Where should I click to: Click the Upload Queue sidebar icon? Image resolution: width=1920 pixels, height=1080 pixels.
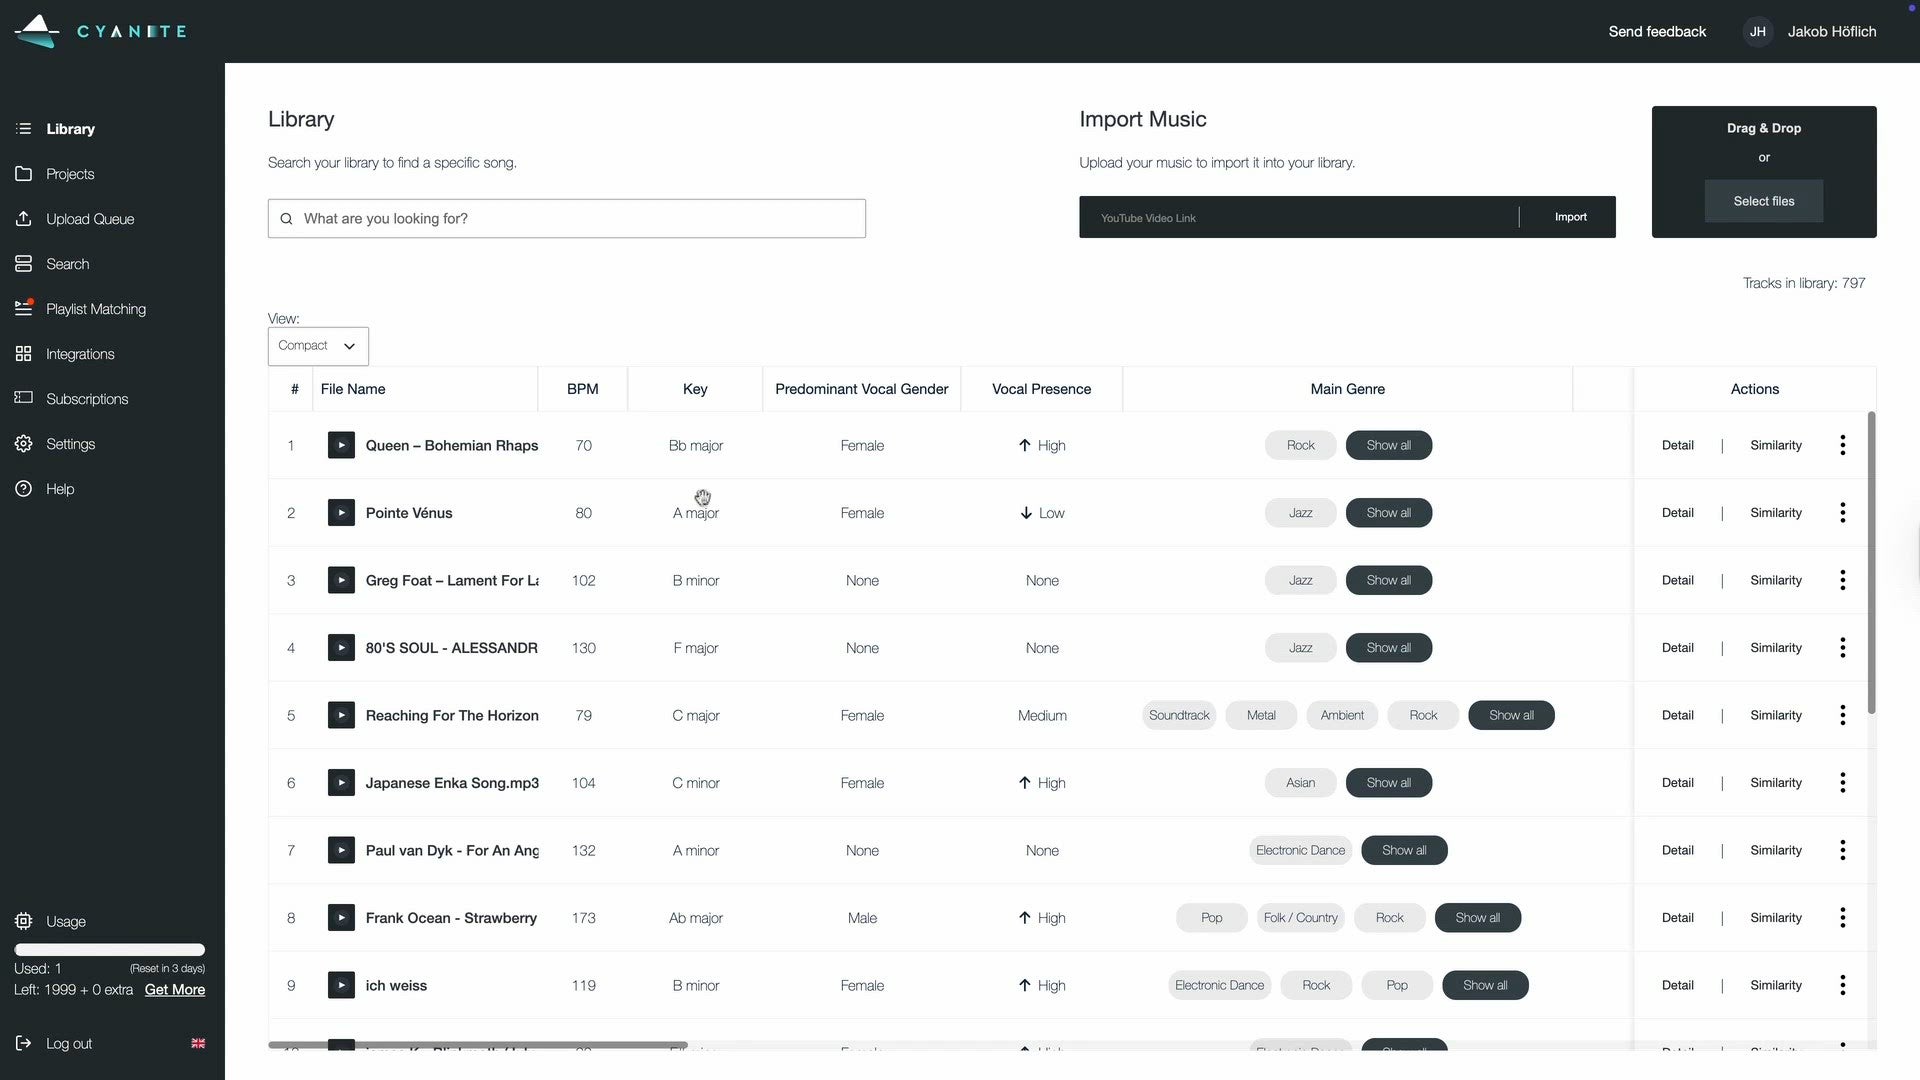pos(24,219)
